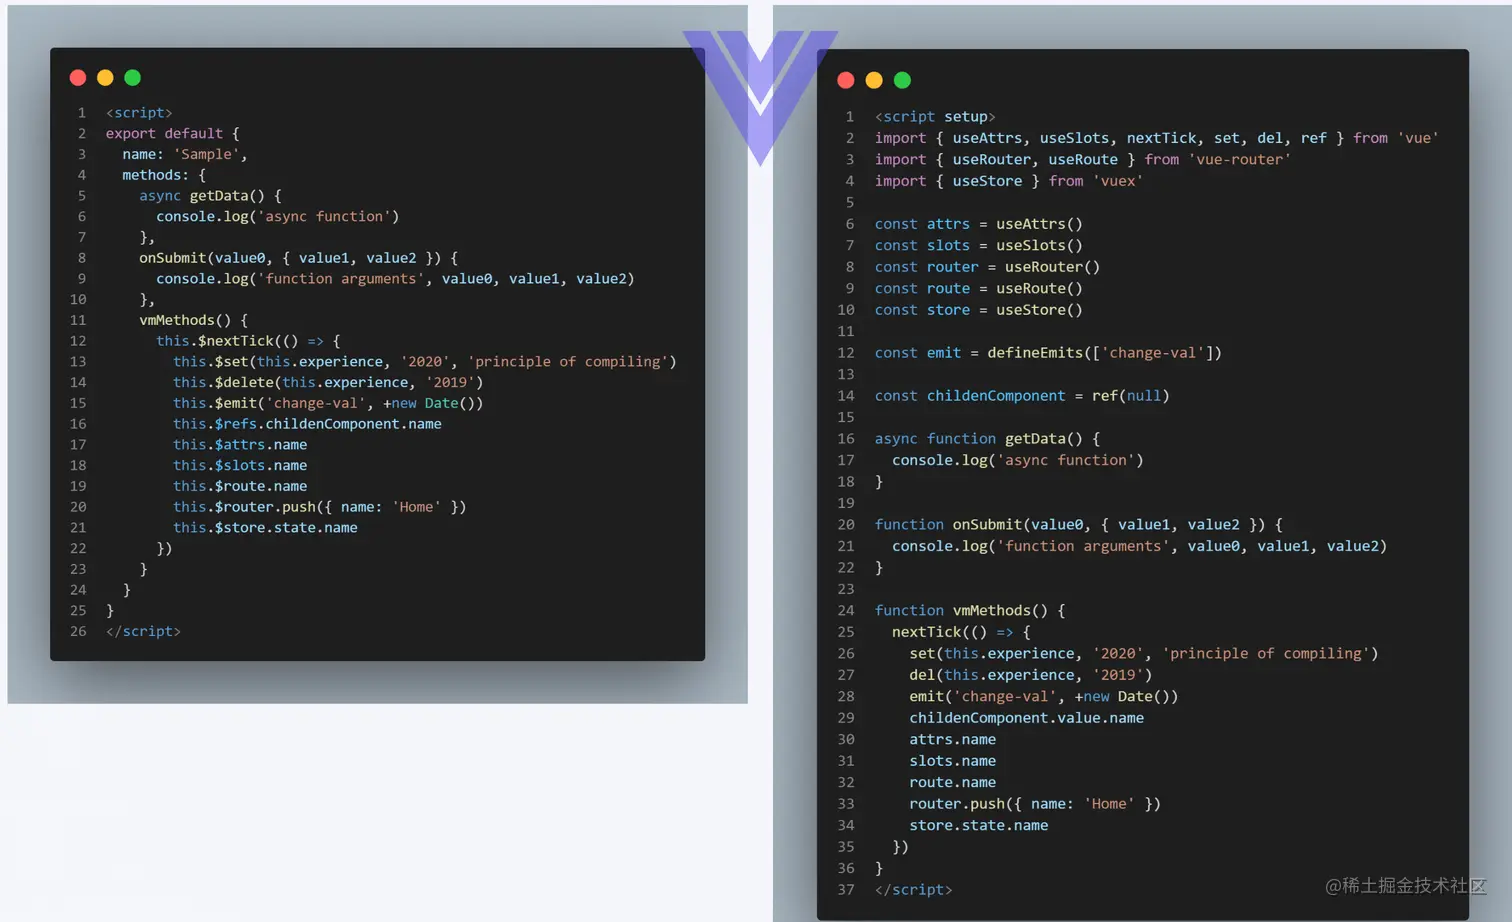
Task: Click the 'this.$refs.childenComponent.name' line
Action: pos(307,424)
